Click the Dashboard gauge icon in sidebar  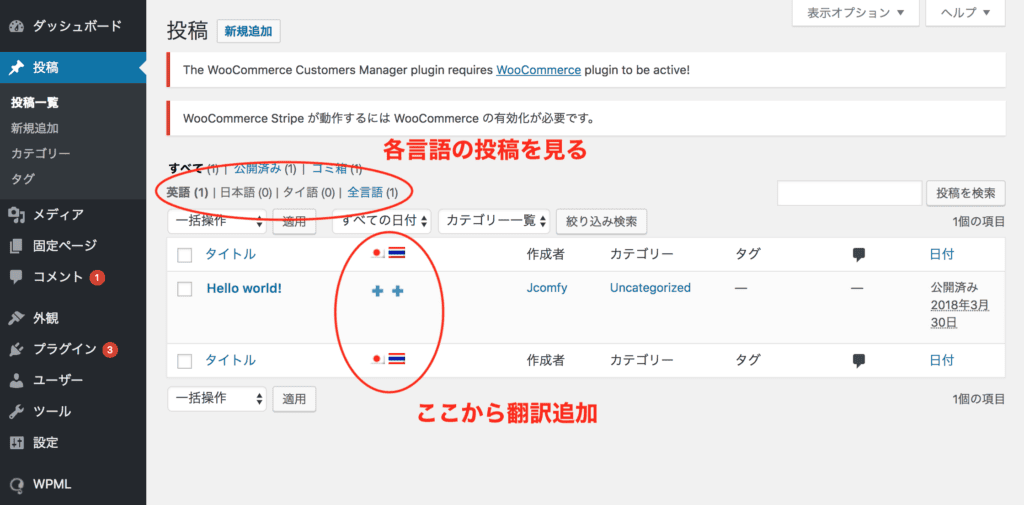click(18, 27)
